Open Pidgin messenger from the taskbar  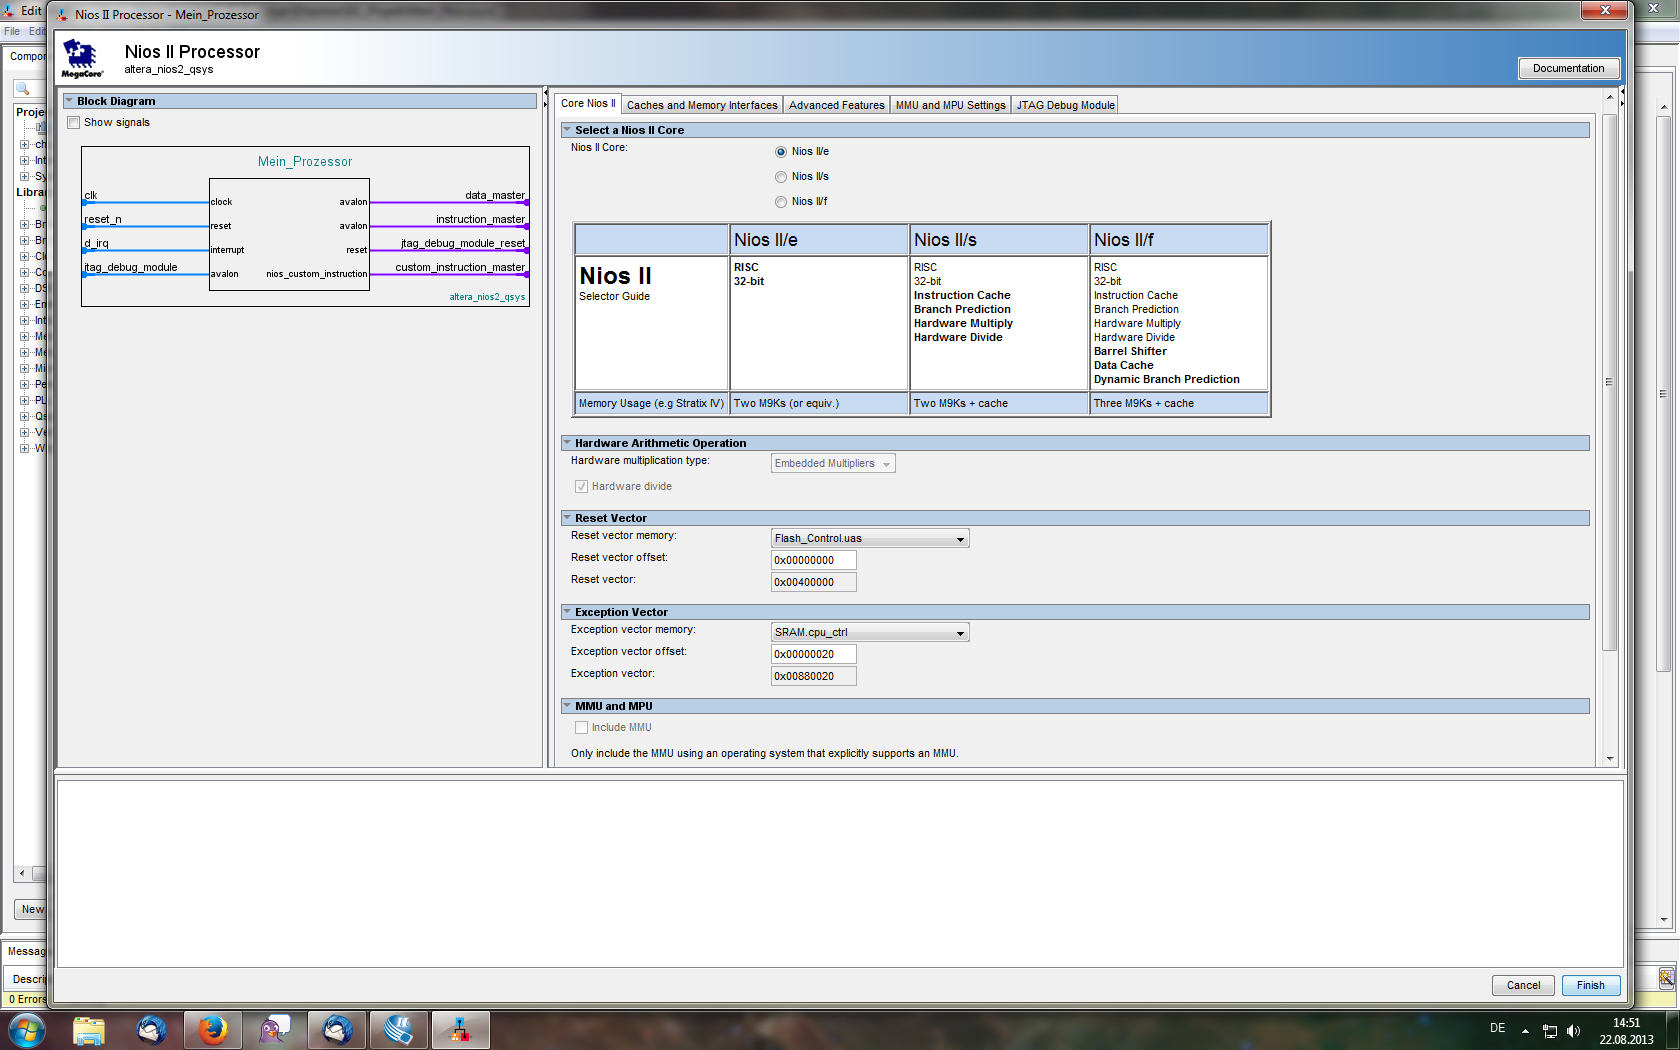(x=275, y=1030)
